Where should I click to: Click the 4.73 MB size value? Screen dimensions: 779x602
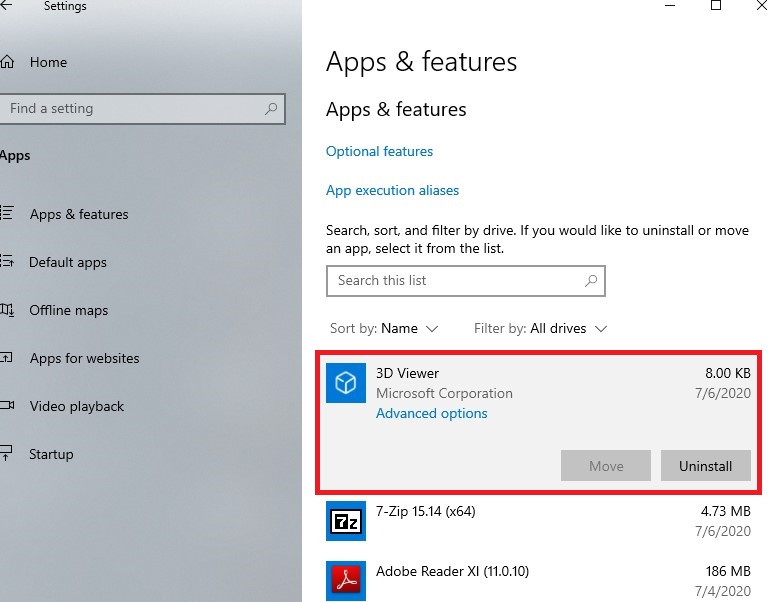click(x=725, y=511)
